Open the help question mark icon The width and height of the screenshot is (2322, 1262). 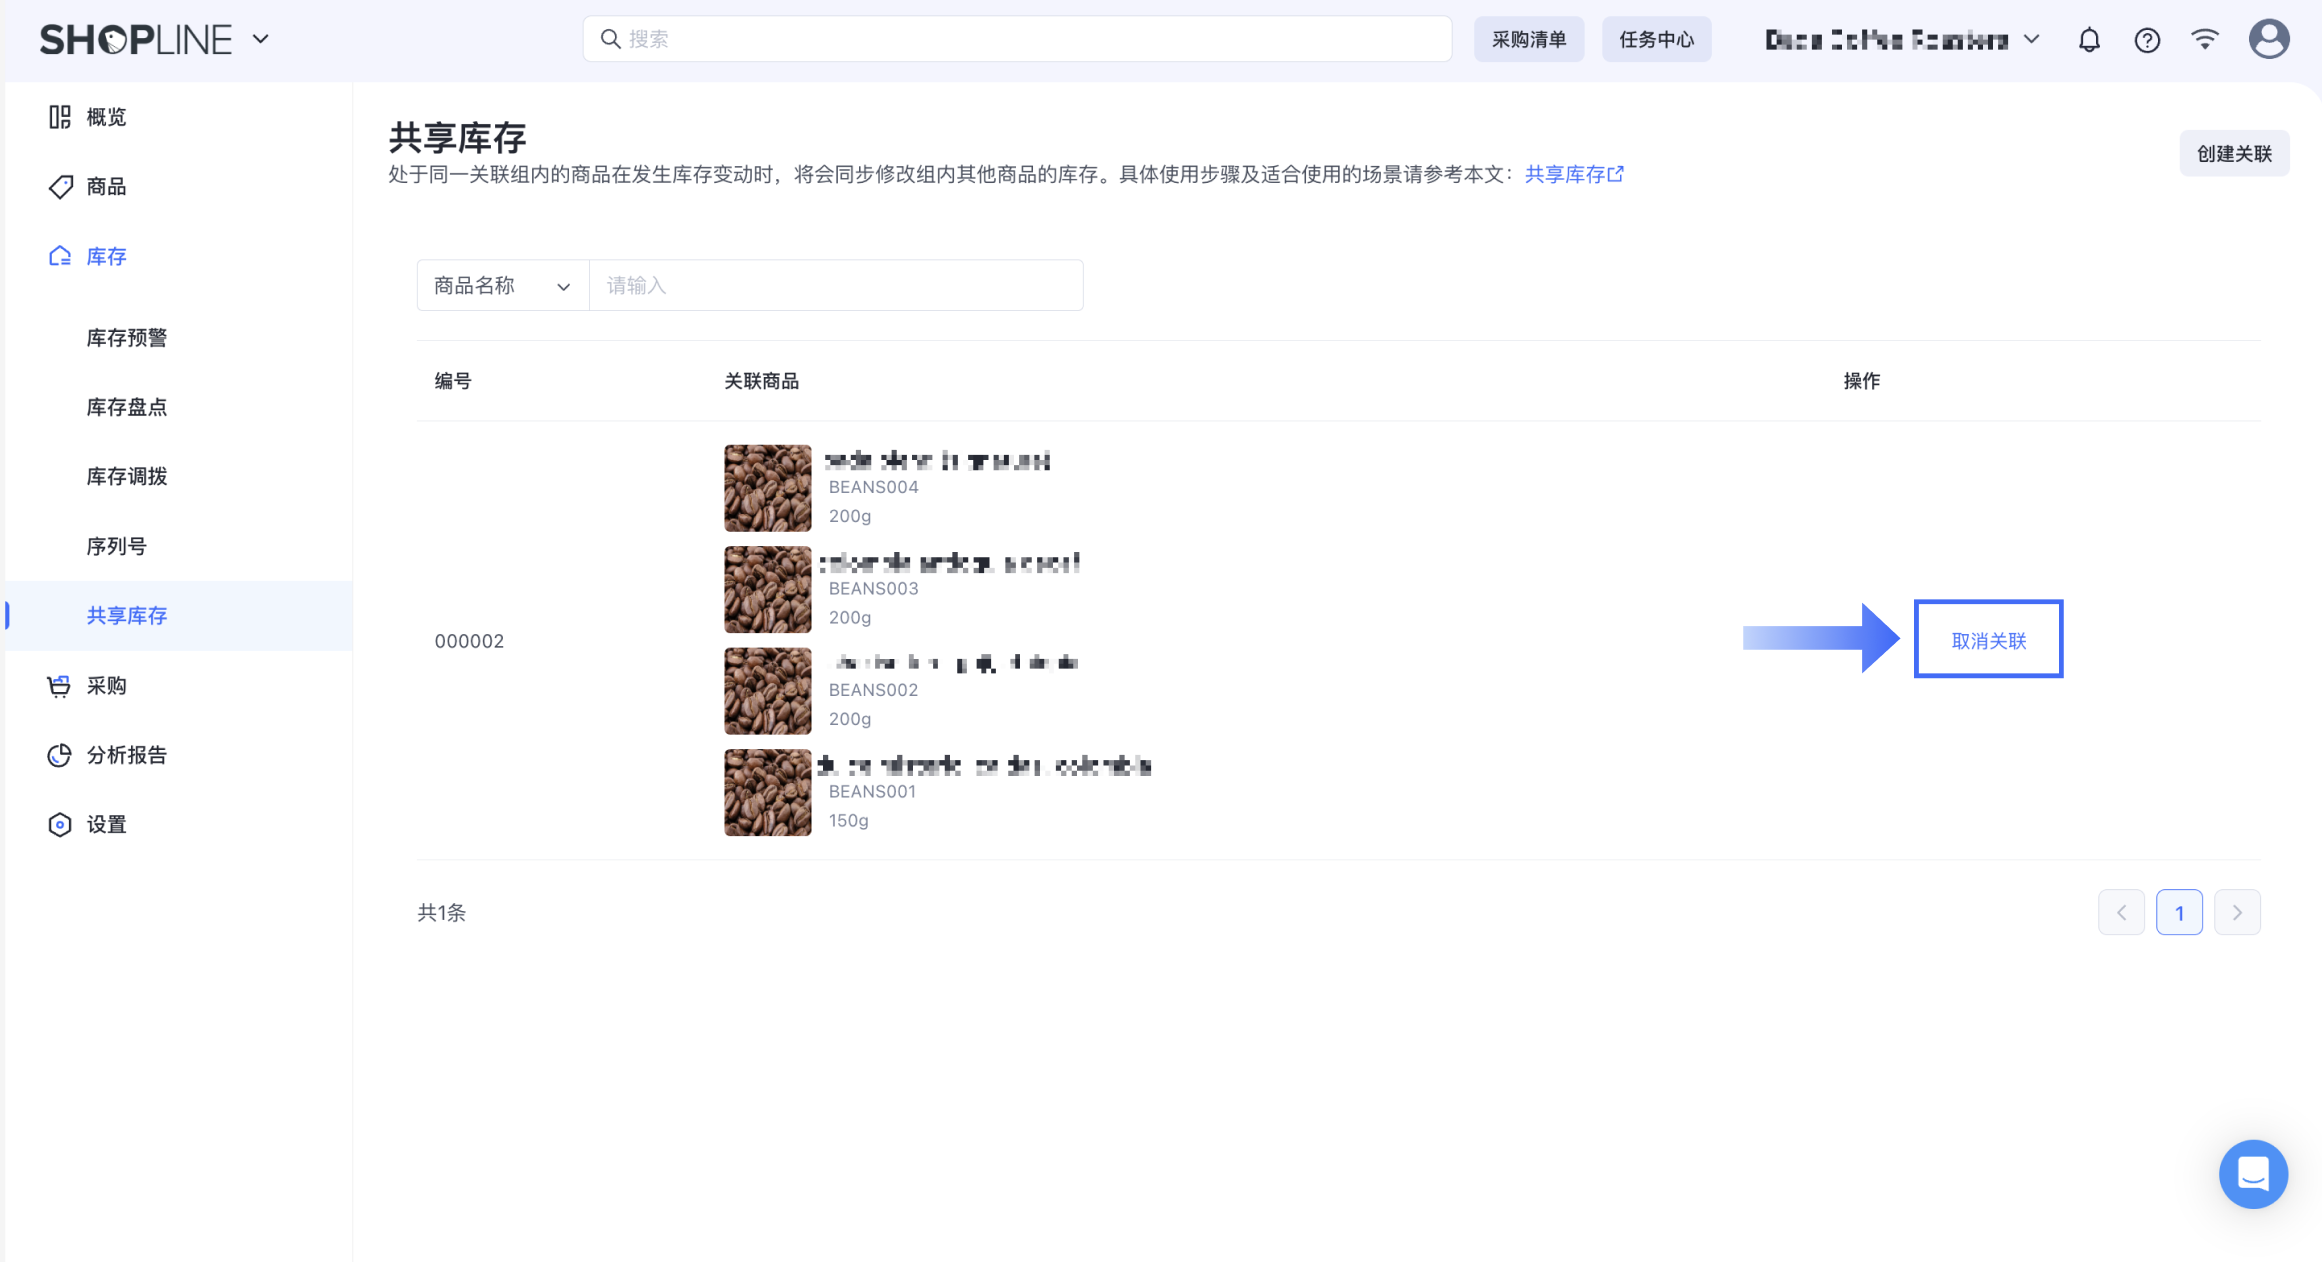[2147, 40]
